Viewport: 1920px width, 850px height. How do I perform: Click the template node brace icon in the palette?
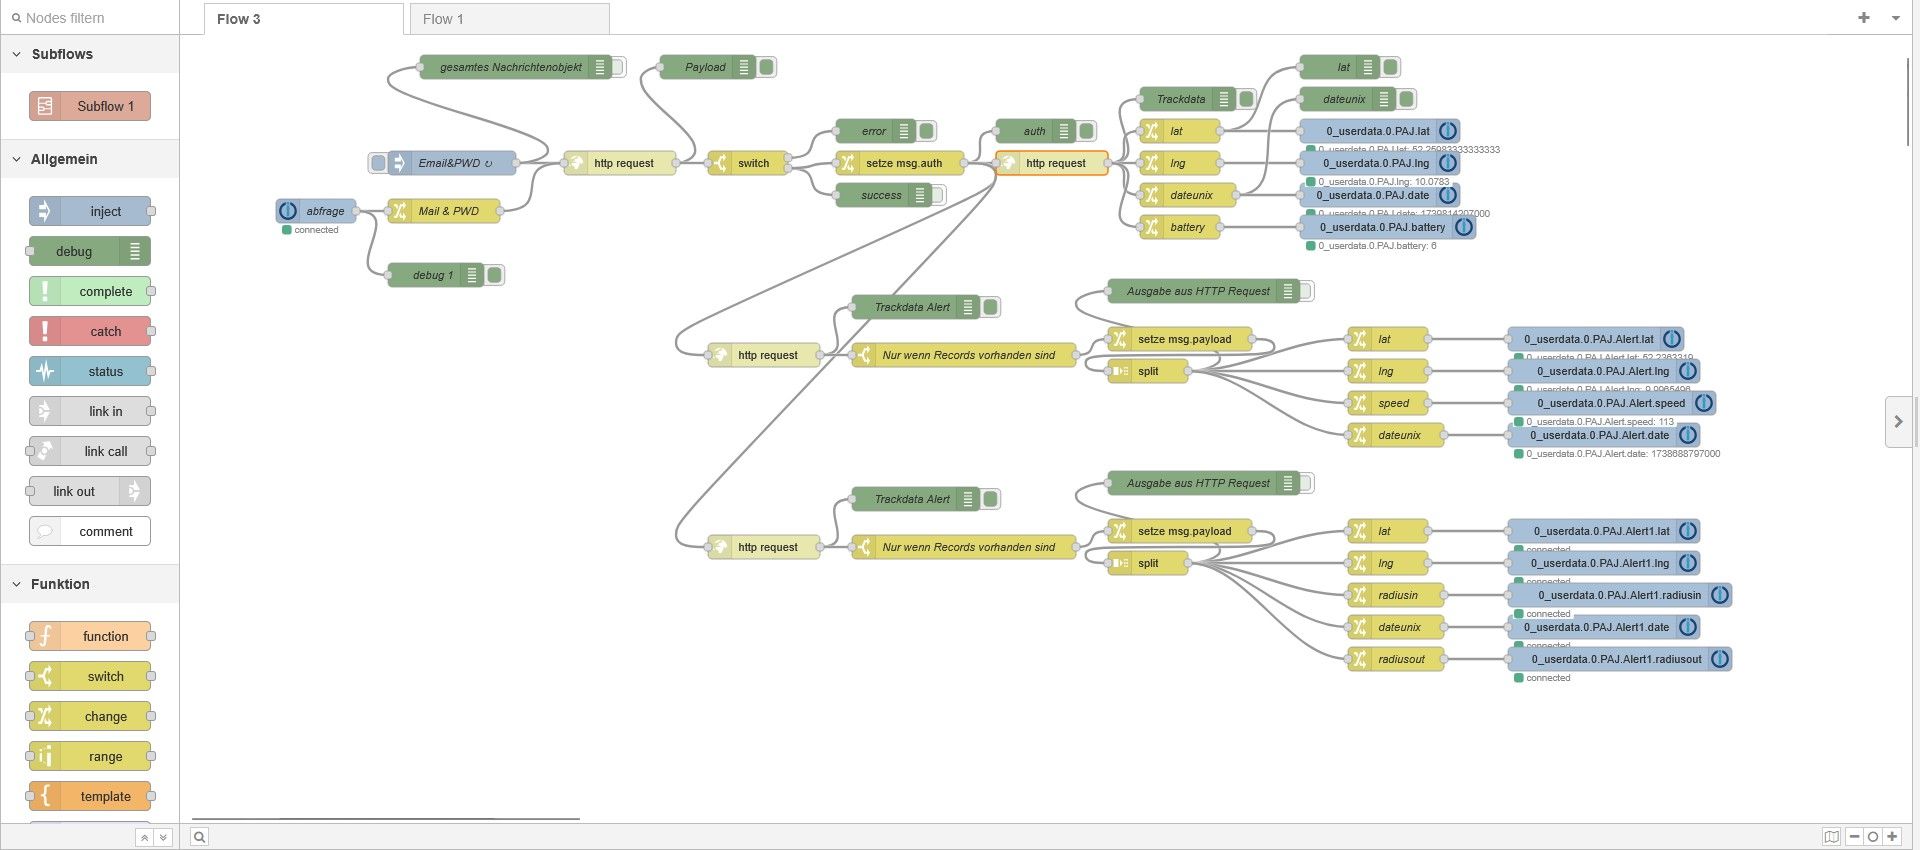[45, 796]
